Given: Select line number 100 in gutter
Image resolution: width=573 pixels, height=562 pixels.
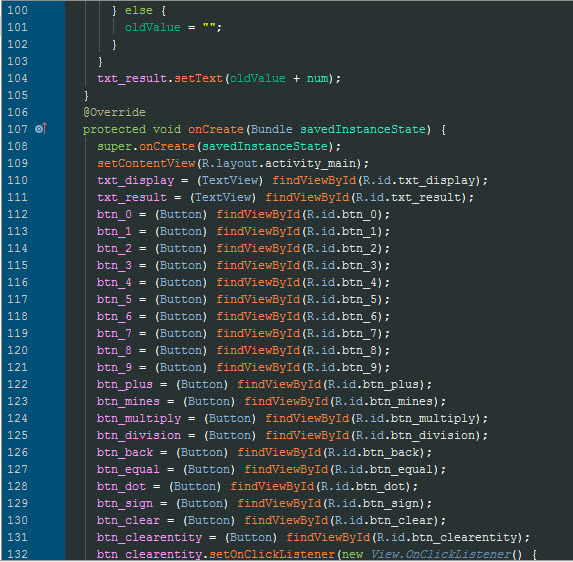Looking at the screenshot, I should [x=18, y=10].
